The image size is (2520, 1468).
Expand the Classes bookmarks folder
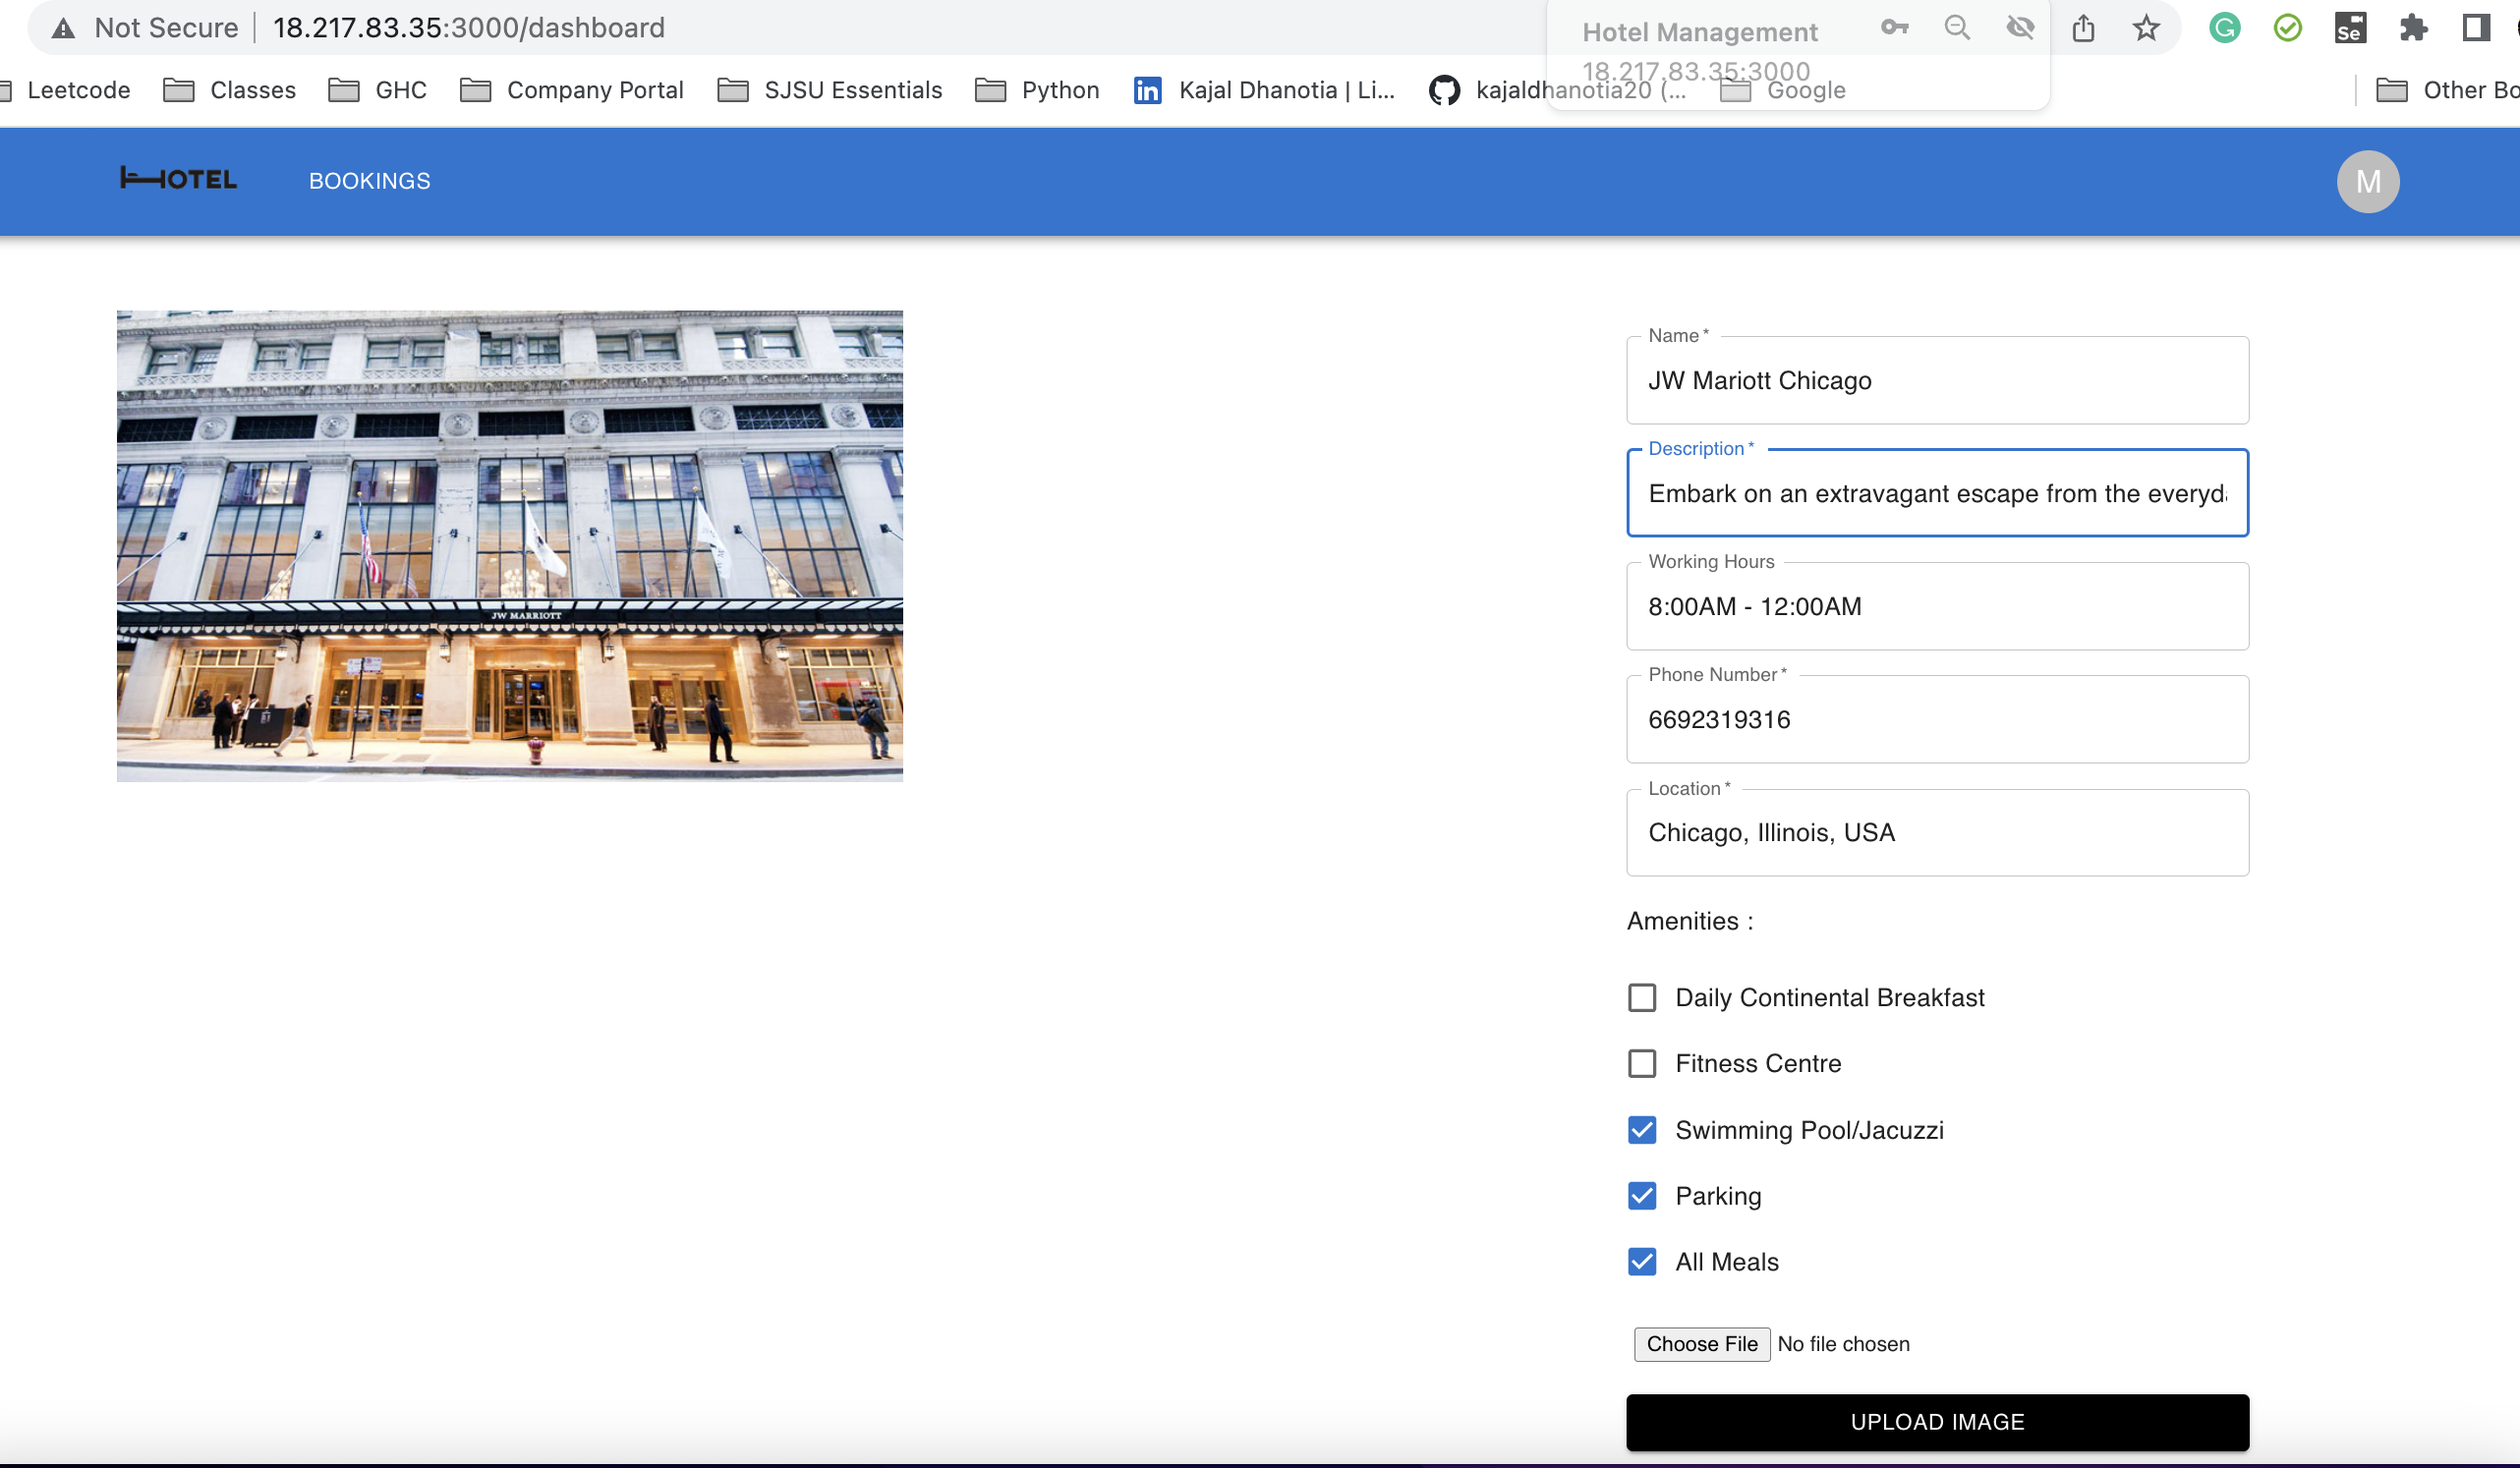(x=252, y=89)
